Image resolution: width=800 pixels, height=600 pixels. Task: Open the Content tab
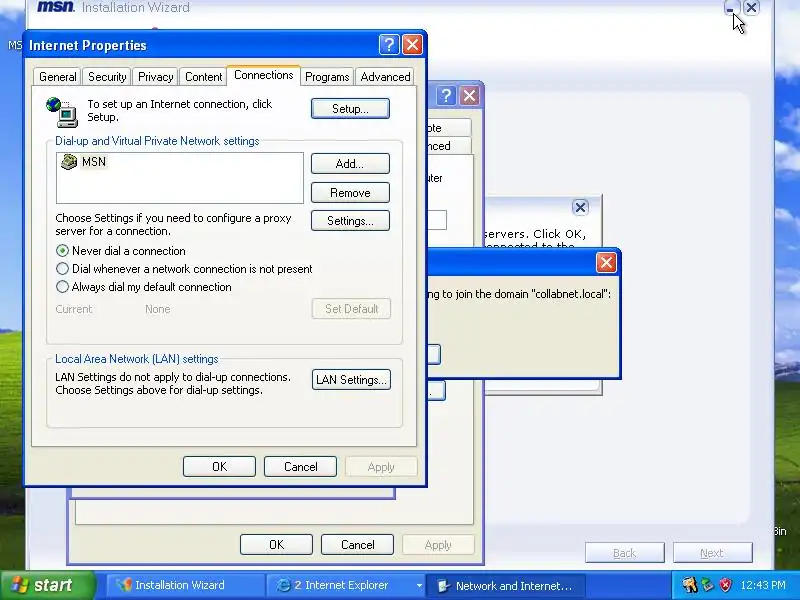pyautogui.click(x=204, y=77)
